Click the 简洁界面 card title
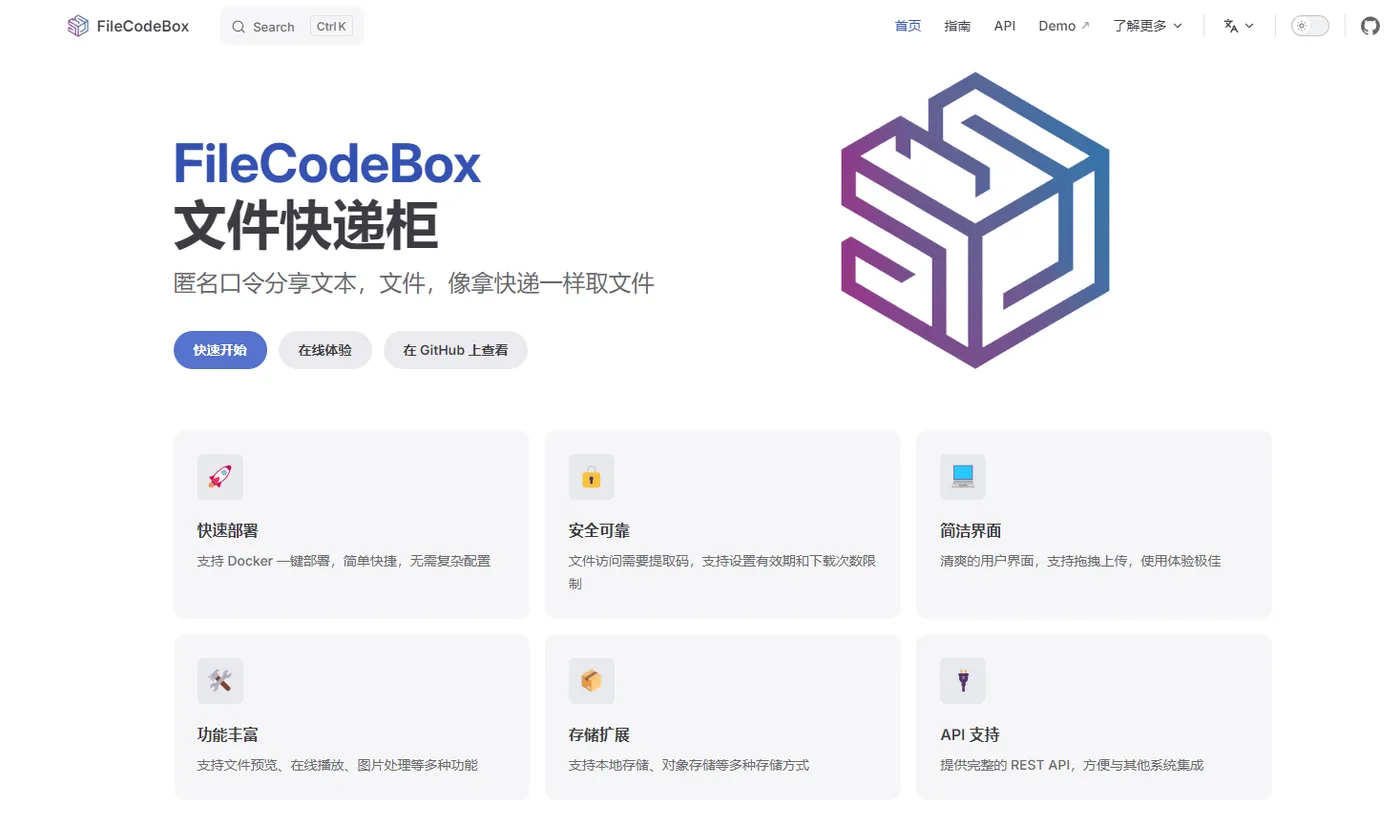 pos(971,531)
